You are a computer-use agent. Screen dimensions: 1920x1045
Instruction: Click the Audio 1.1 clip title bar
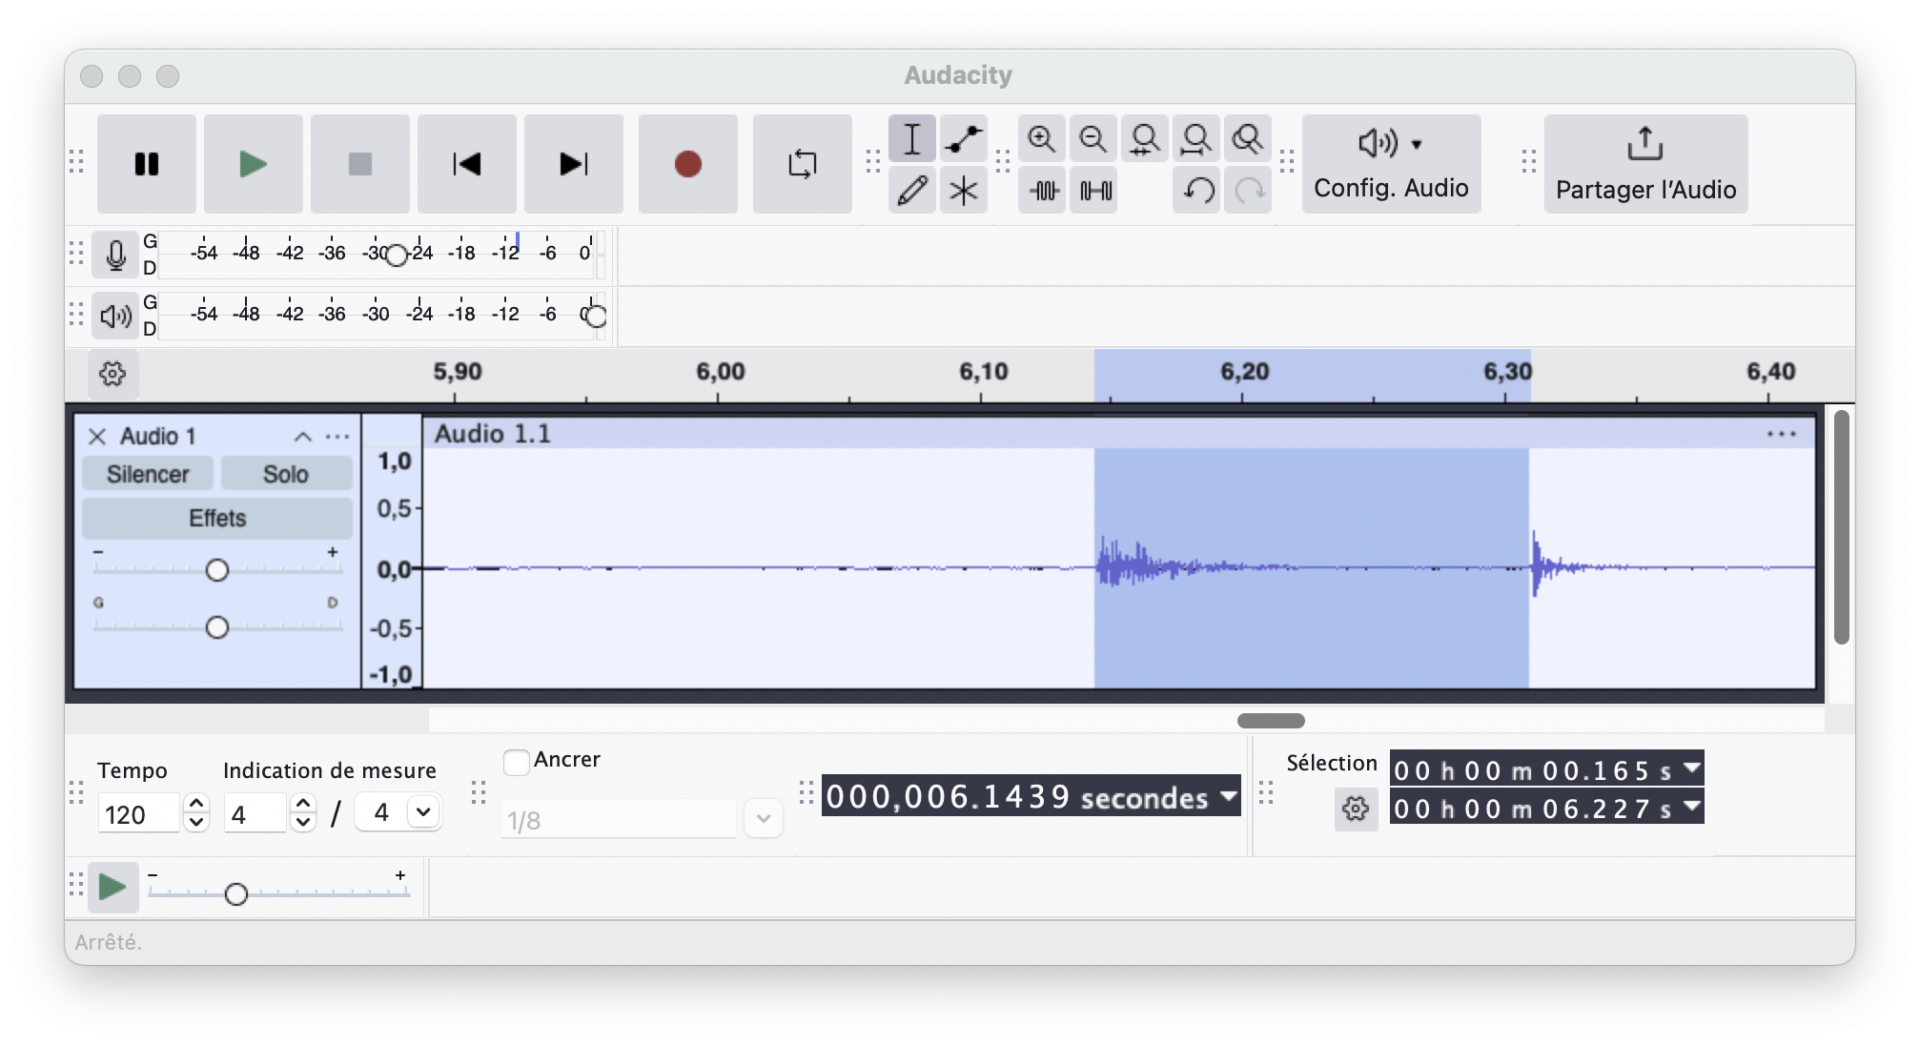click(x=1118, y=434)
